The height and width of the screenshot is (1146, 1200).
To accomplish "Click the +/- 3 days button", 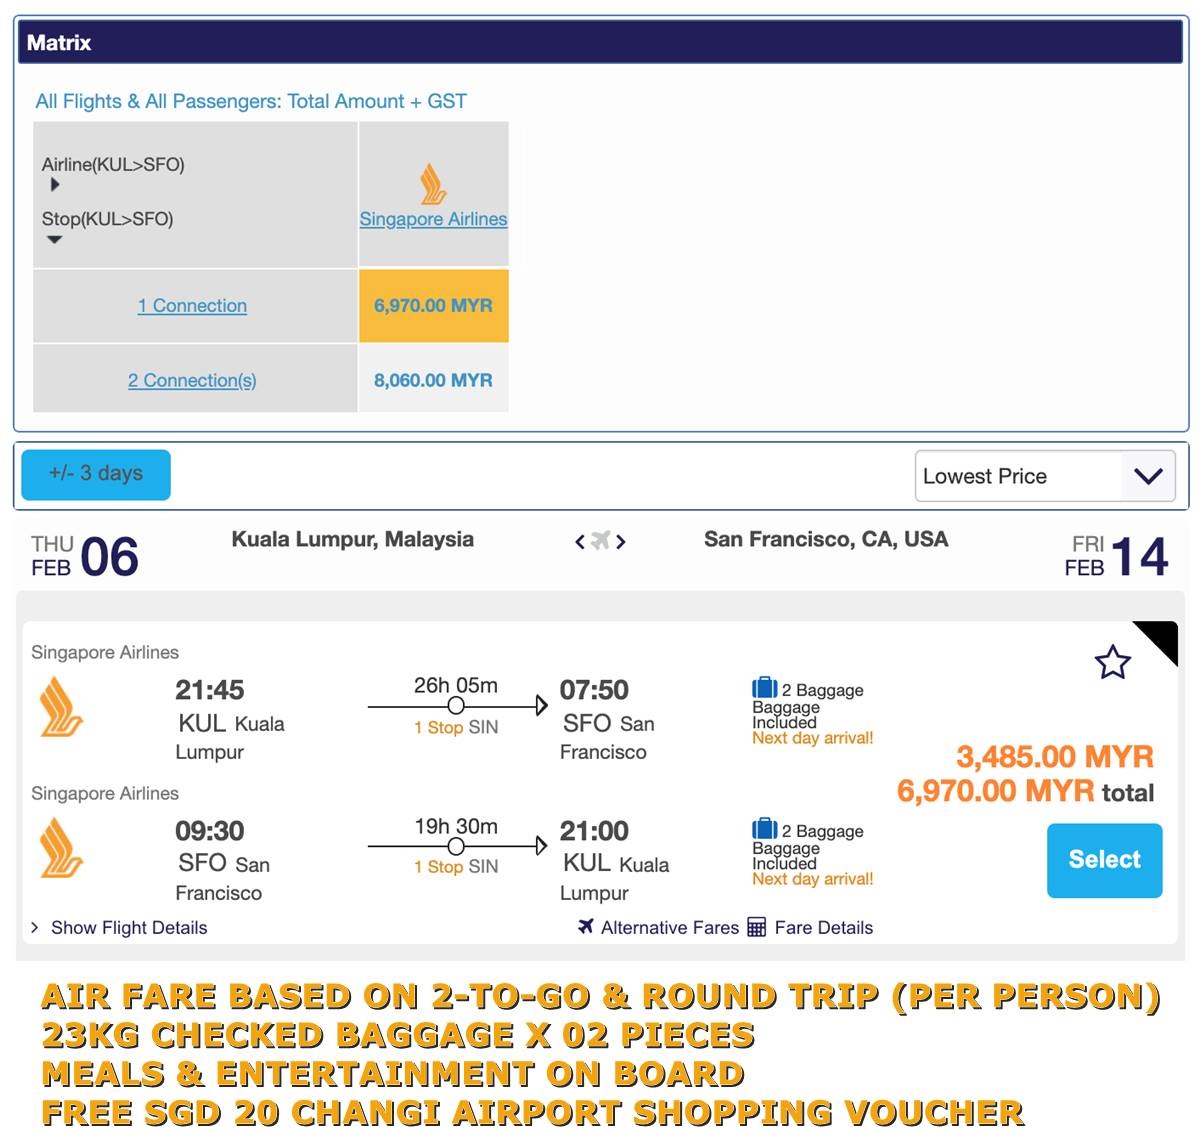I will click(x=96, y=474).
